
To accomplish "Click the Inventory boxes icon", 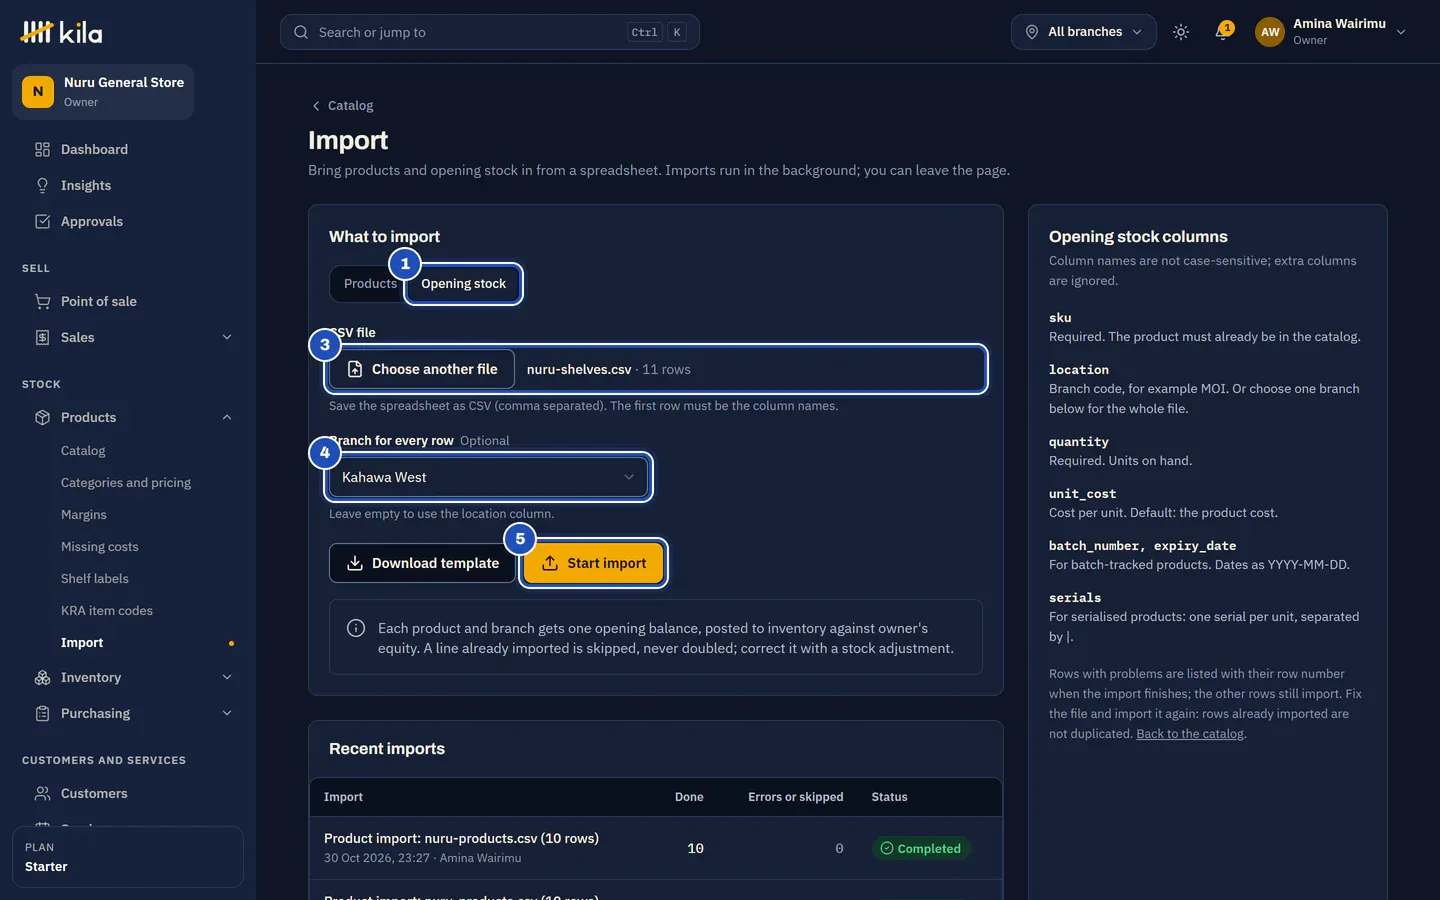I will click(x=42, y=677).
